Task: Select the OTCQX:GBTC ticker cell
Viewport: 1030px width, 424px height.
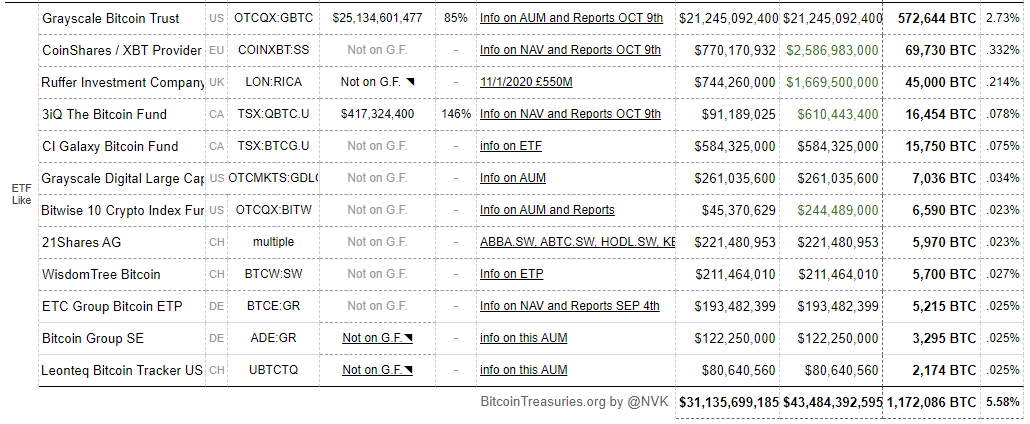Action: (x=273, y=18)
